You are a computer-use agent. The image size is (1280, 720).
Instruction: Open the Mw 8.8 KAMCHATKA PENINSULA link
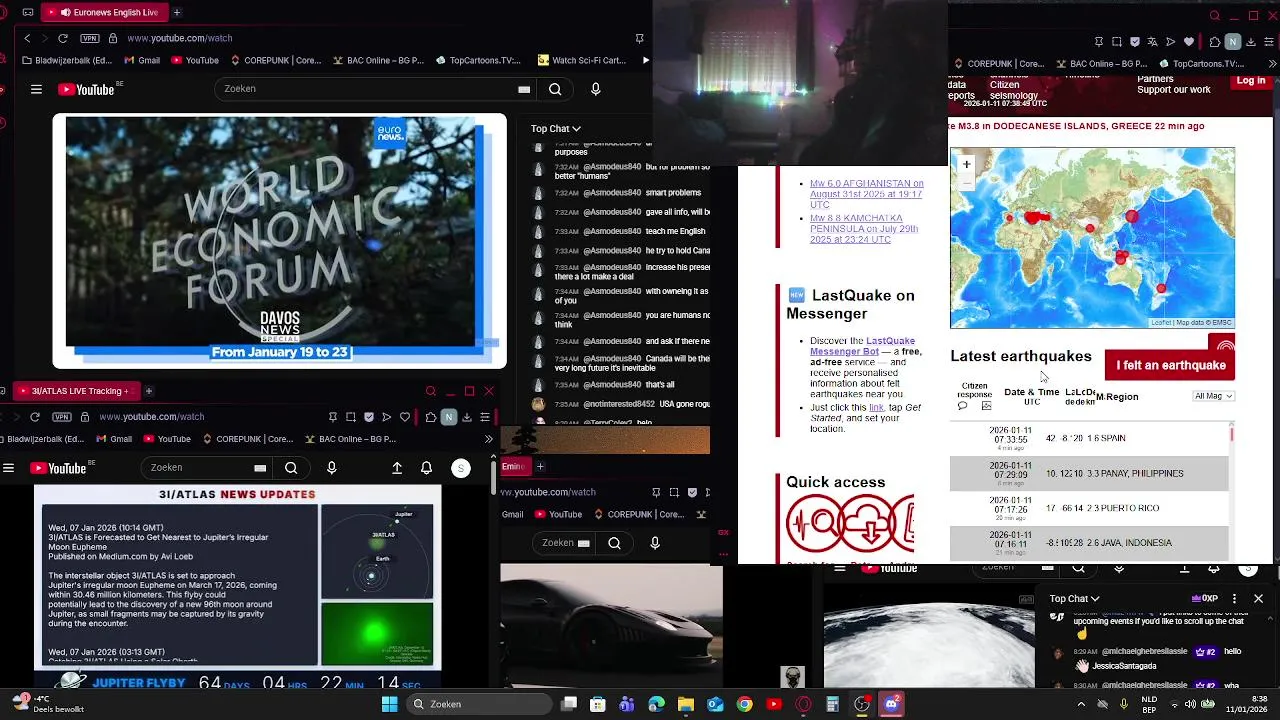click(x=864, y=229)
